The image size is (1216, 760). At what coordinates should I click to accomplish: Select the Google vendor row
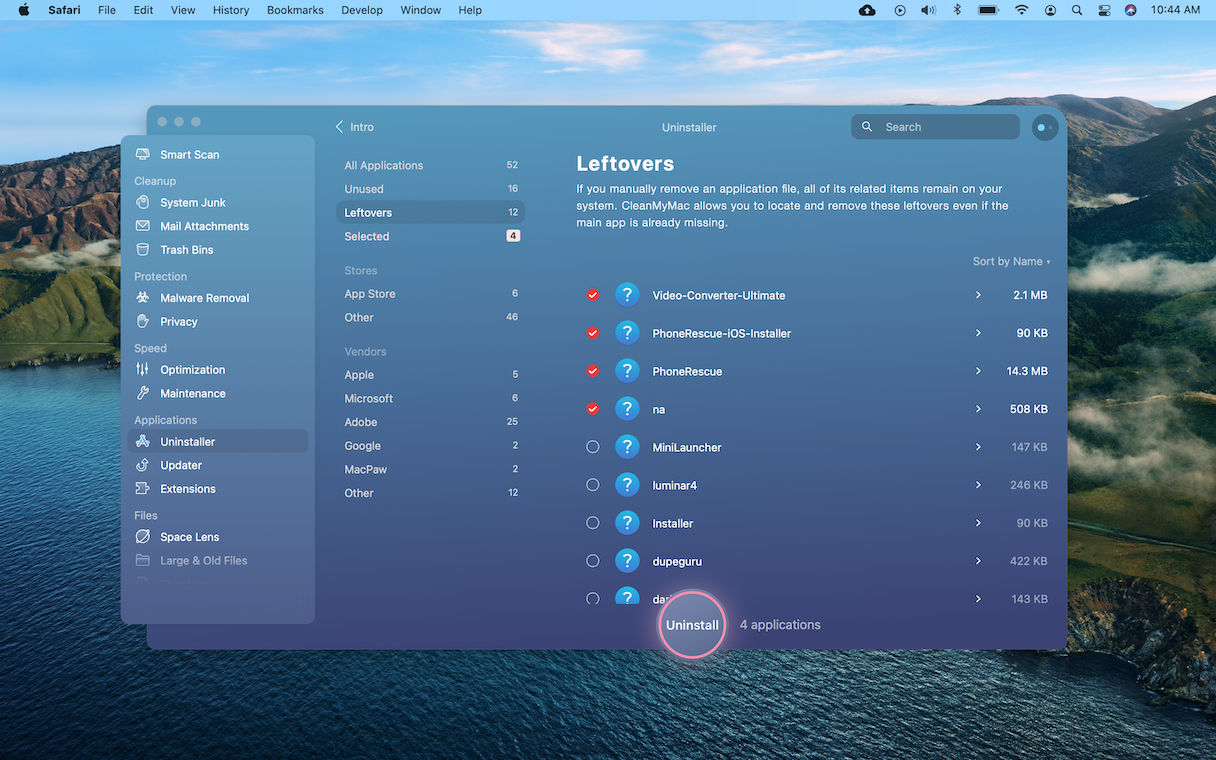(x=431, y=446)
